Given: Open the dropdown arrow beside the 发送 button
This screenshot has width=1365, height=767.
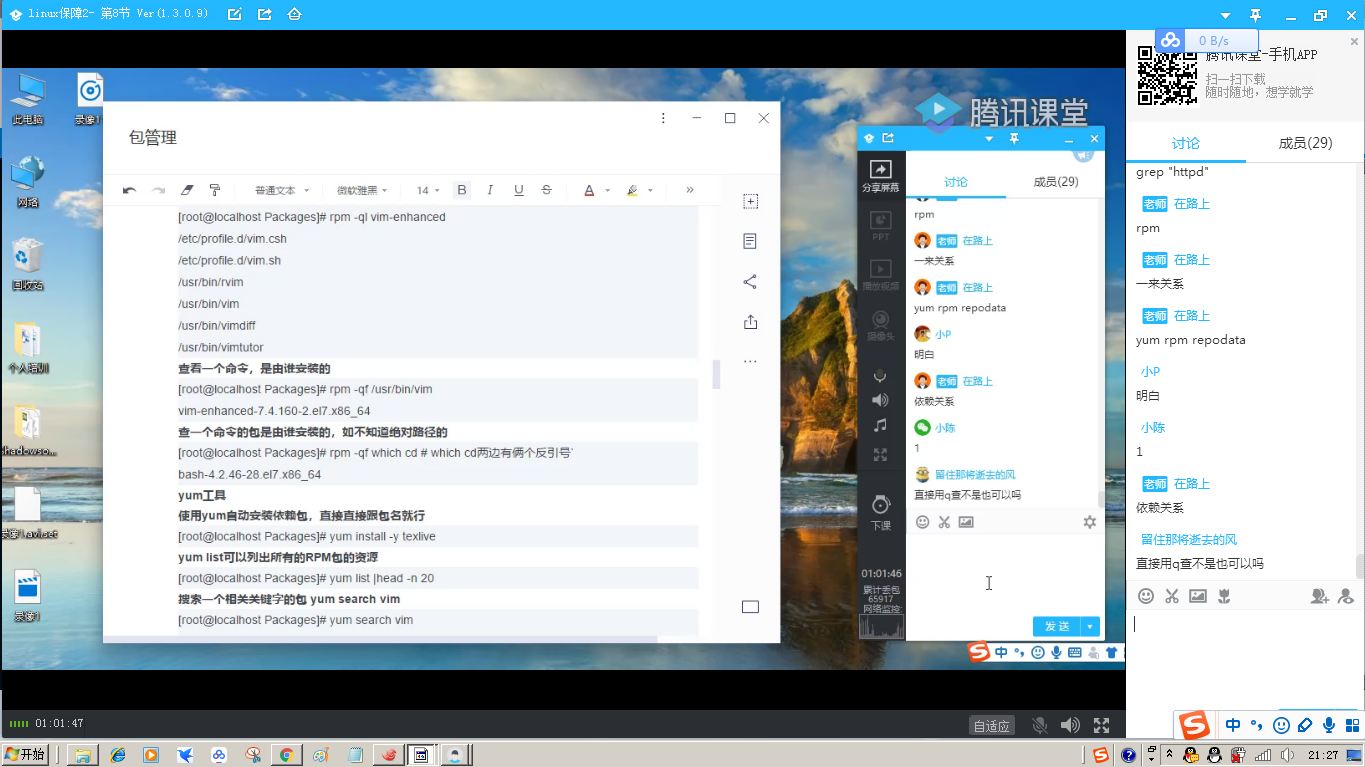Looking at the screenshot, I should (x=1091, y=626).
